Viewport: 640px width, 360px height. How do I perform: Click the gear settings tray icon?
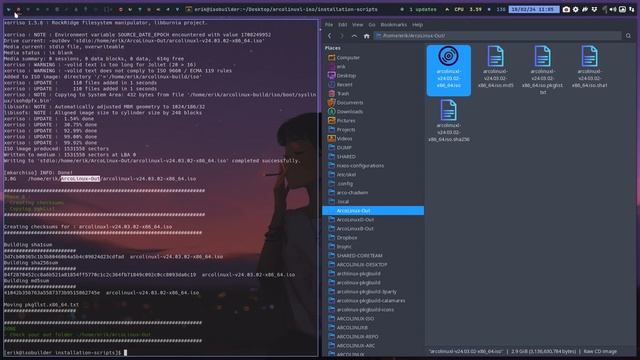[576, 9]
